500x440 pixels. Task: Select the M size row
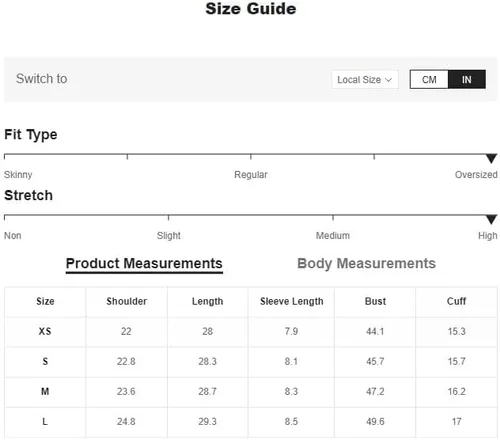(251, 392)
